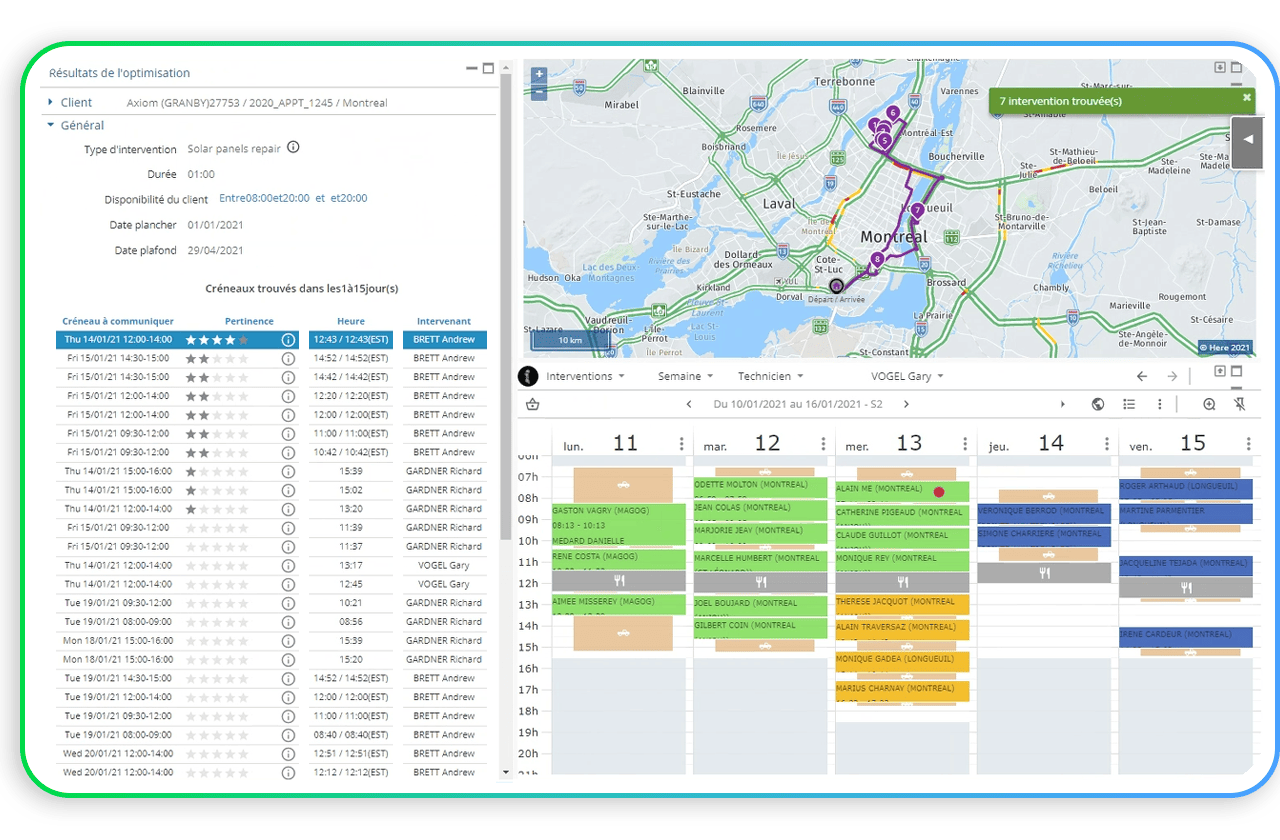Screen dimensions: 1280x840
Task: Select the VOGEL Gary slot at 12:45
Action: click(271, 584)
